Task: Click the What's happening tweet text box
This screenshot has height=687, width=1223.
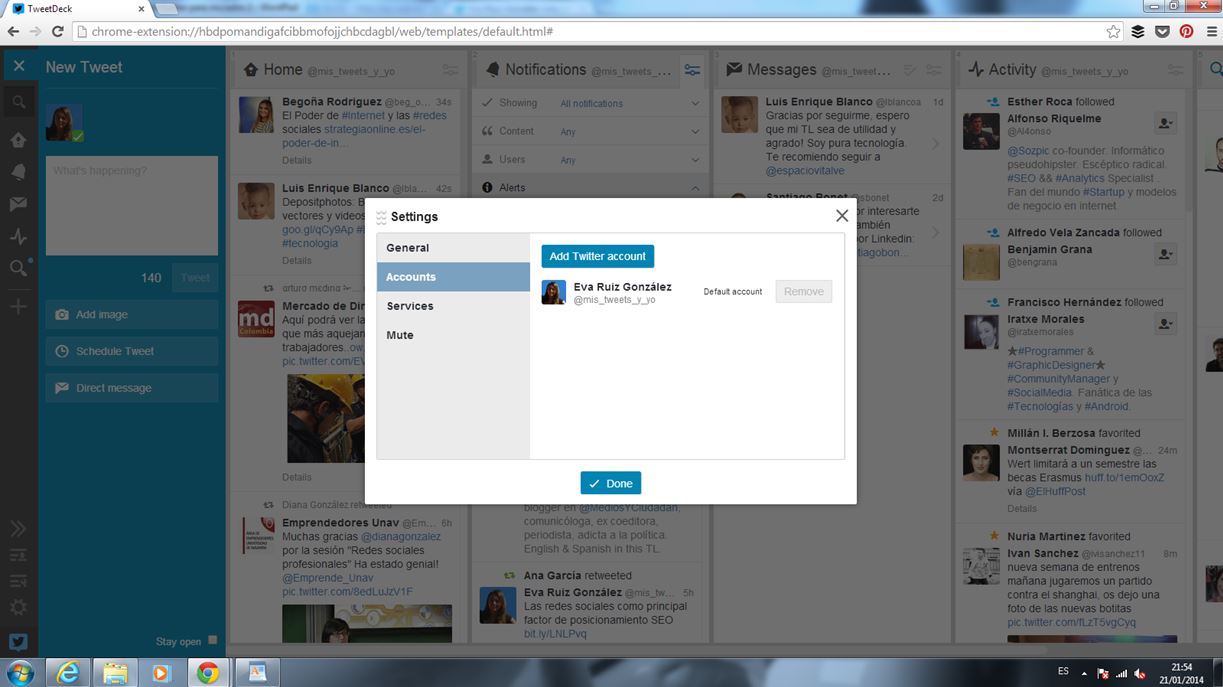Action: tap(131, 205)
